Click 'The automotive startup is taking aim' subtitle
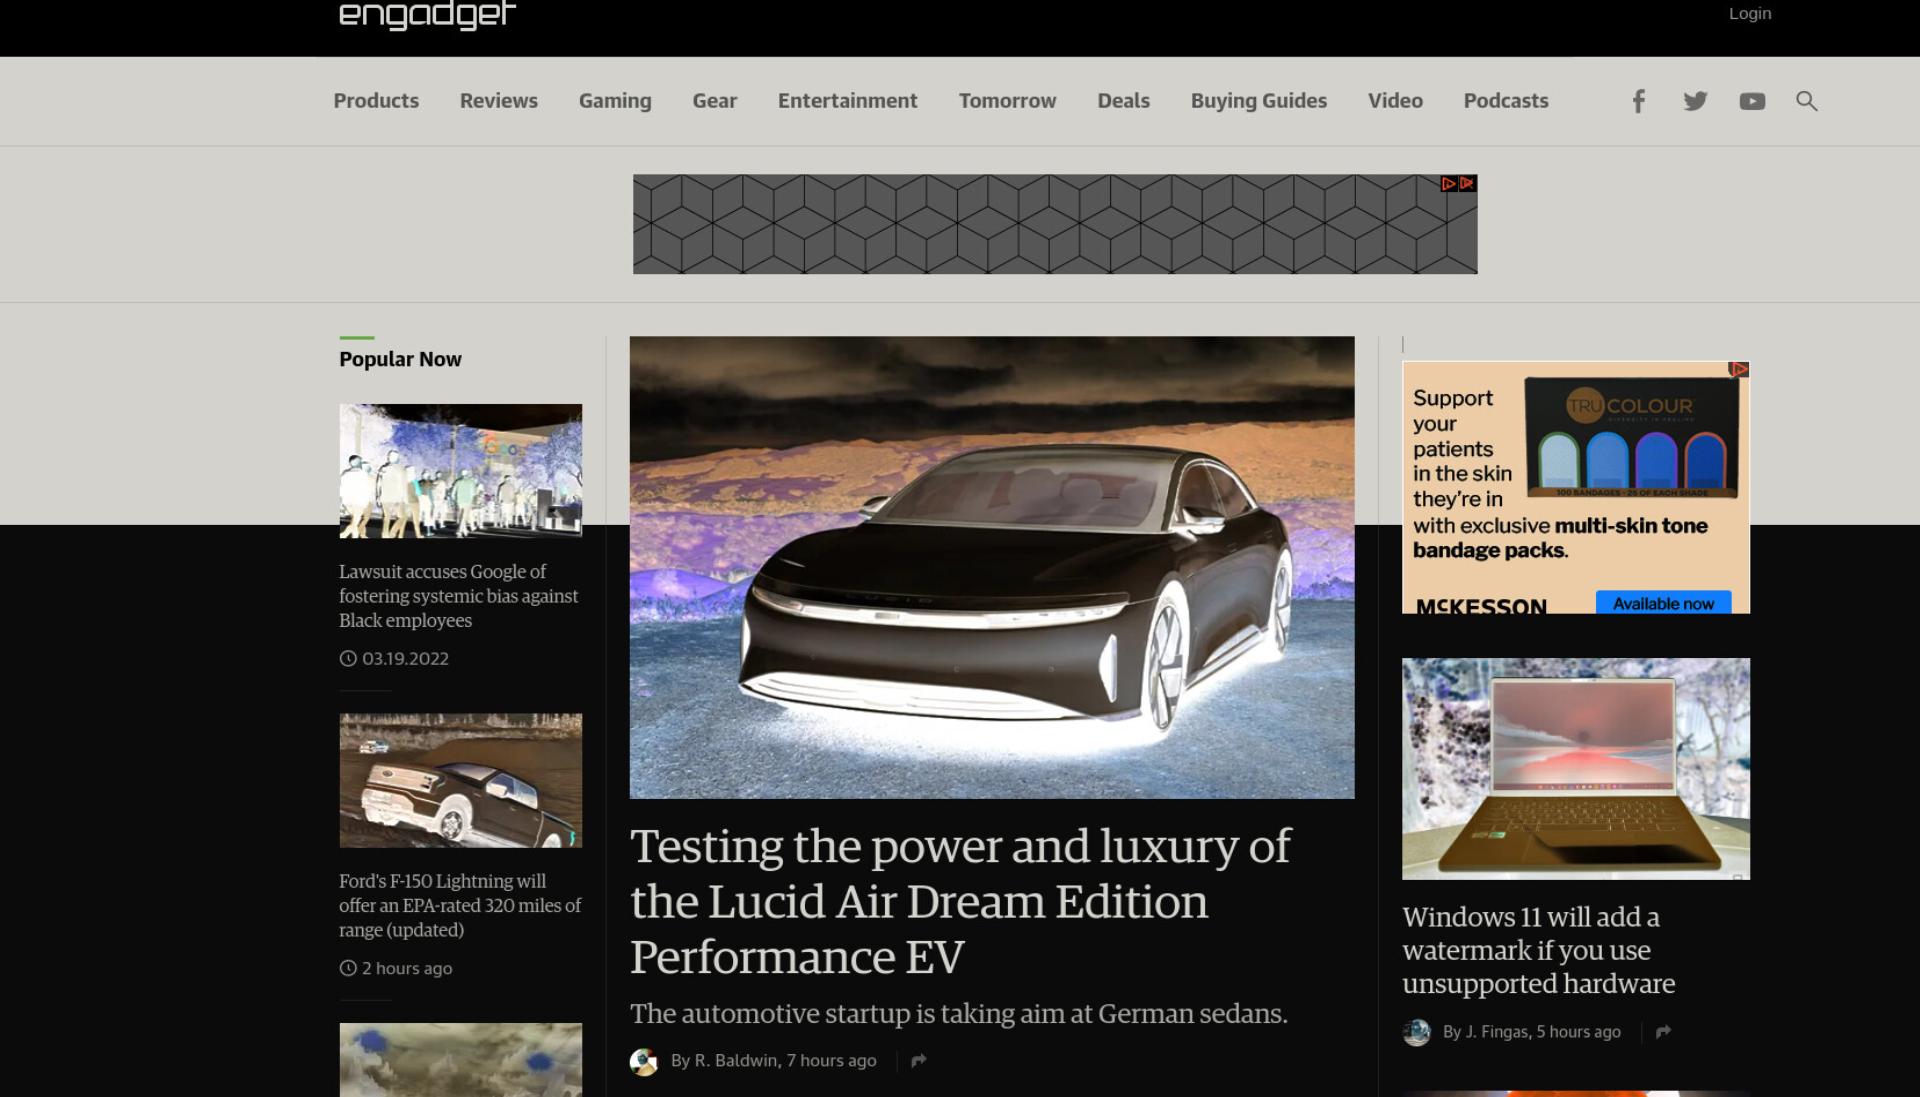Viewport: 1920px width, 1097px height. coord(959,1014)
